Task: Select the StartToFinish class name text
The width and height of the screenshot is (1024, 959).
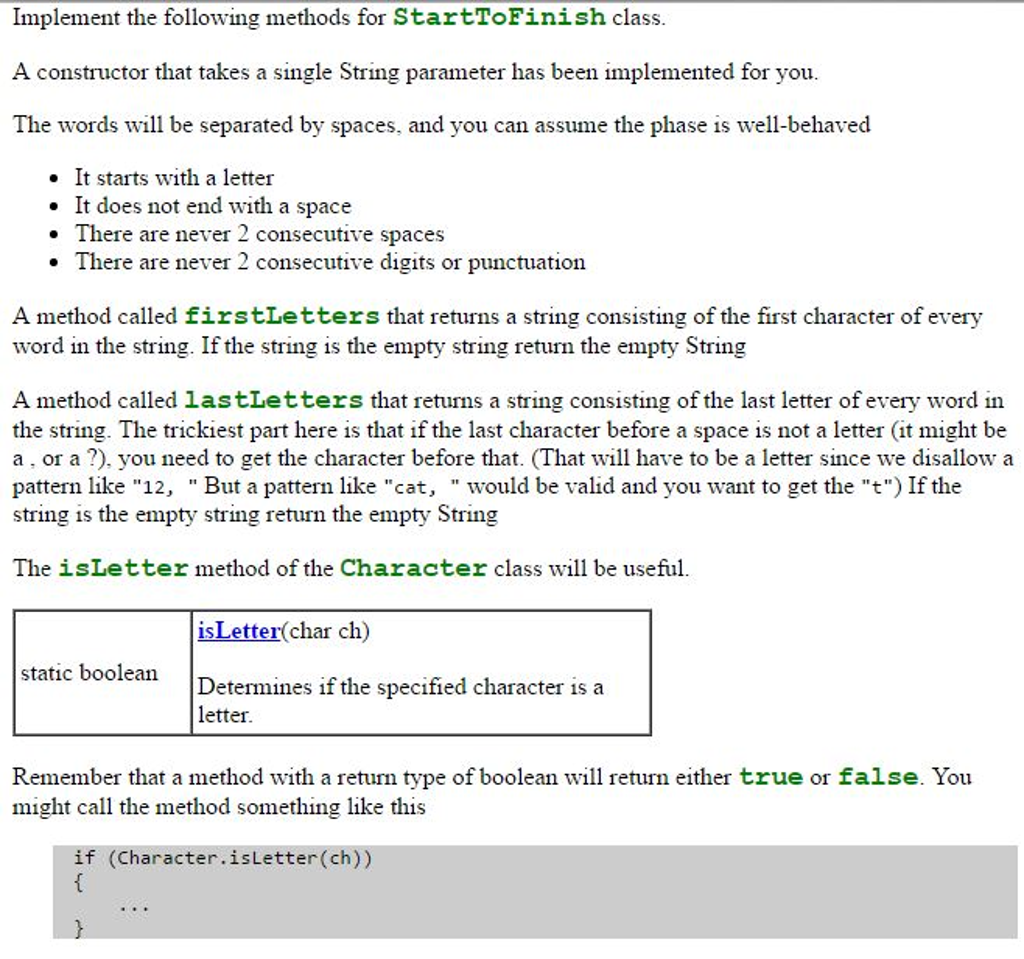Action: pyautogui.click(x=498, y=17)
